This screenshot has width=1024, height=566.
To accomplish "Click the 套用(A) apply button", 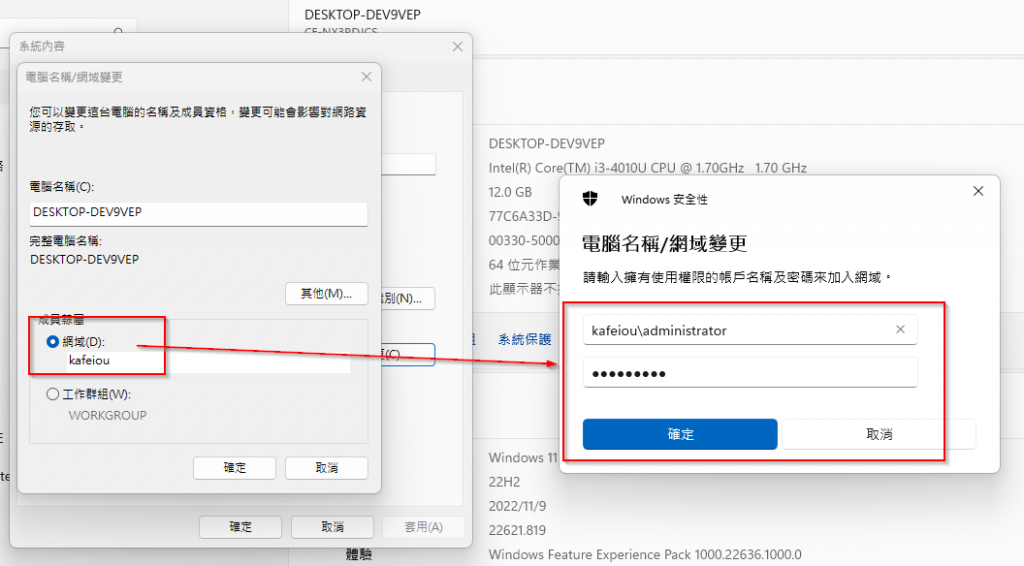I will click(423, 527).
